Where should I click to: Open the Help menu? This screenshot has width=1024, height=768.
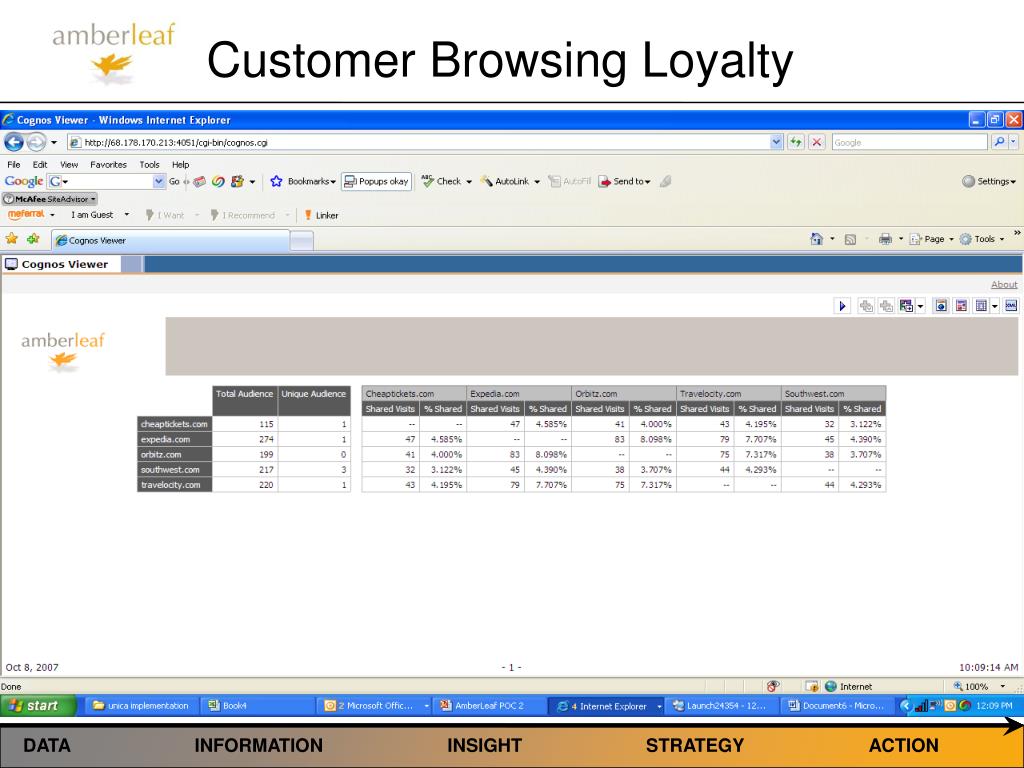coord(180,165)
